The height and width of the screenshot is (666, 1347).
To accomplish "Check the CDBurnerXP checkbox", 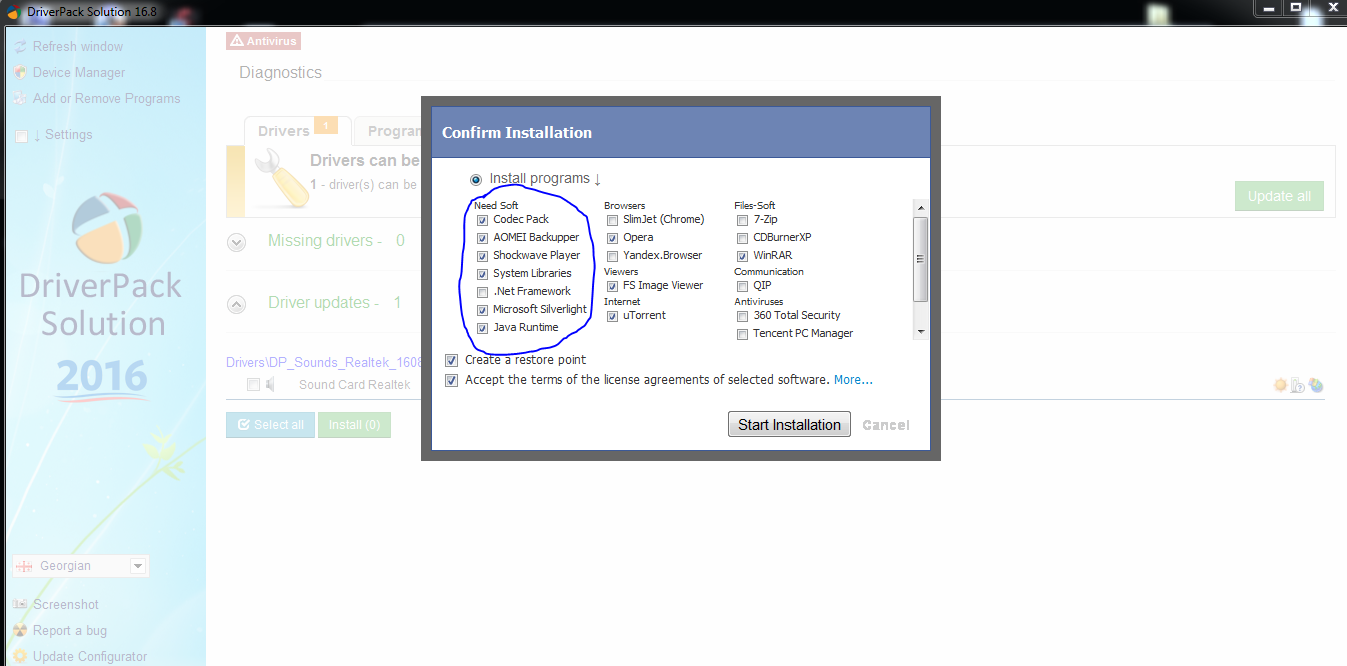I will tap(743, 238).
